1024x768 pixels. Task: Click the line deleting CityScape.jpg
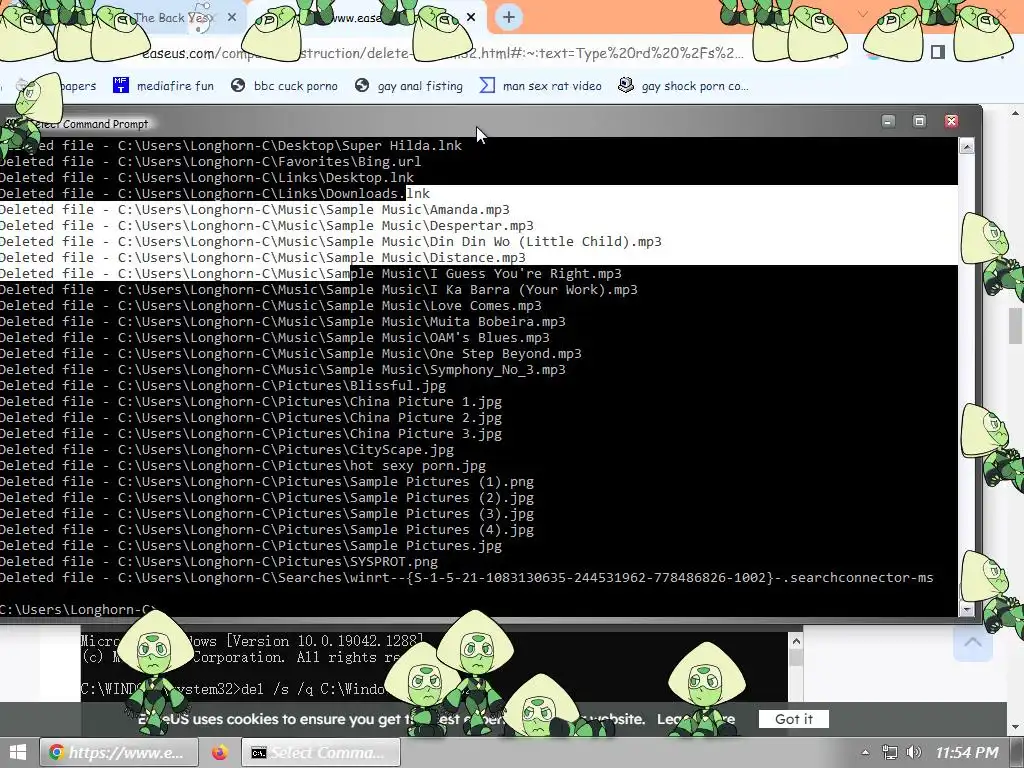227,449
